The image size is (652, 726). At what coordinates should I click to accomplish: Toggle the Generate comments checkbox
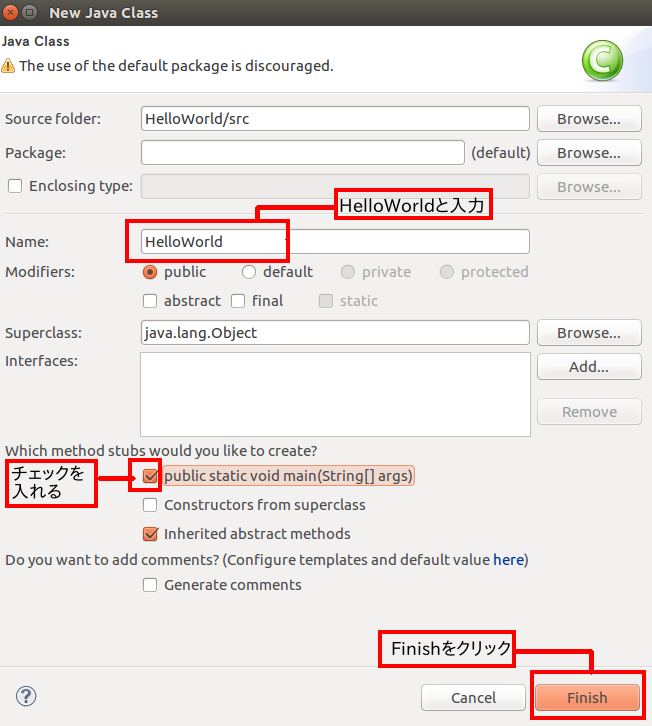(x=150, y=585)
